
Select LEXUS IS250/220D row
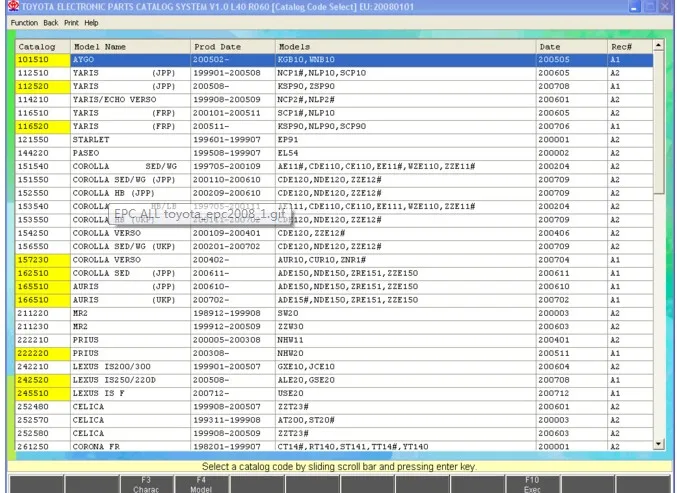[334, 380]
